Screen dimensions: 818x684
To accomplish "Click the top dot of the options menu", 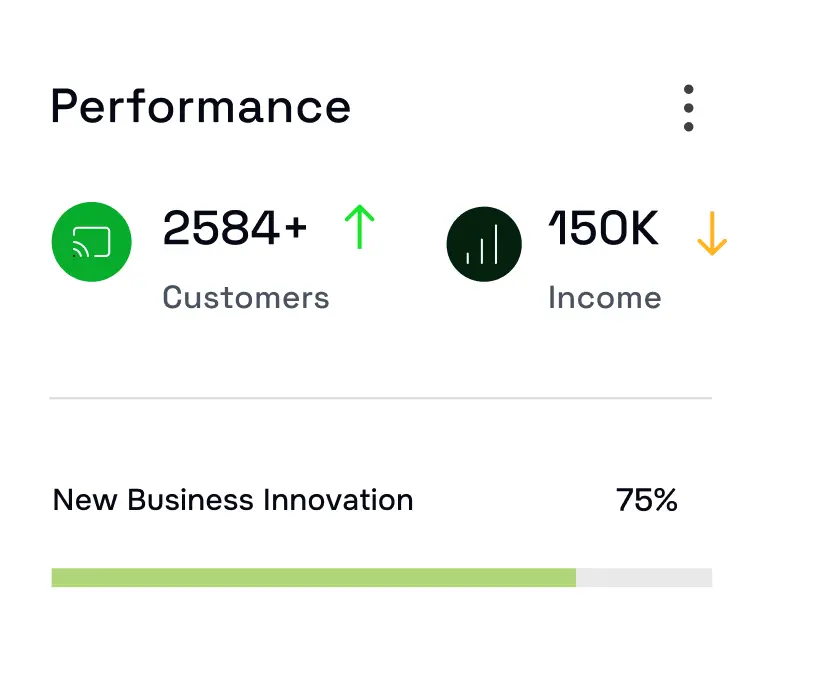I will (x=688, y=90).
